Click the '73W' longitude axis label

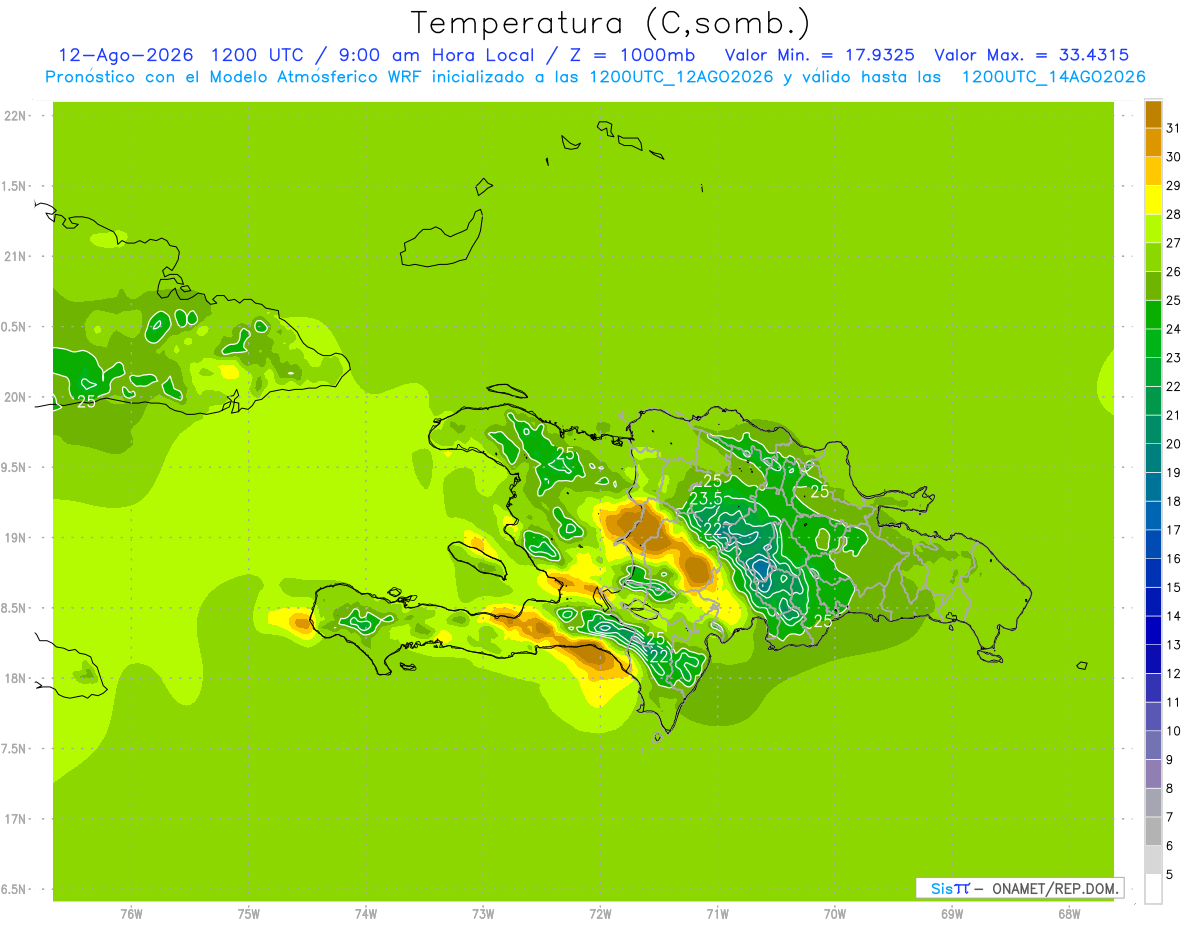483,914
